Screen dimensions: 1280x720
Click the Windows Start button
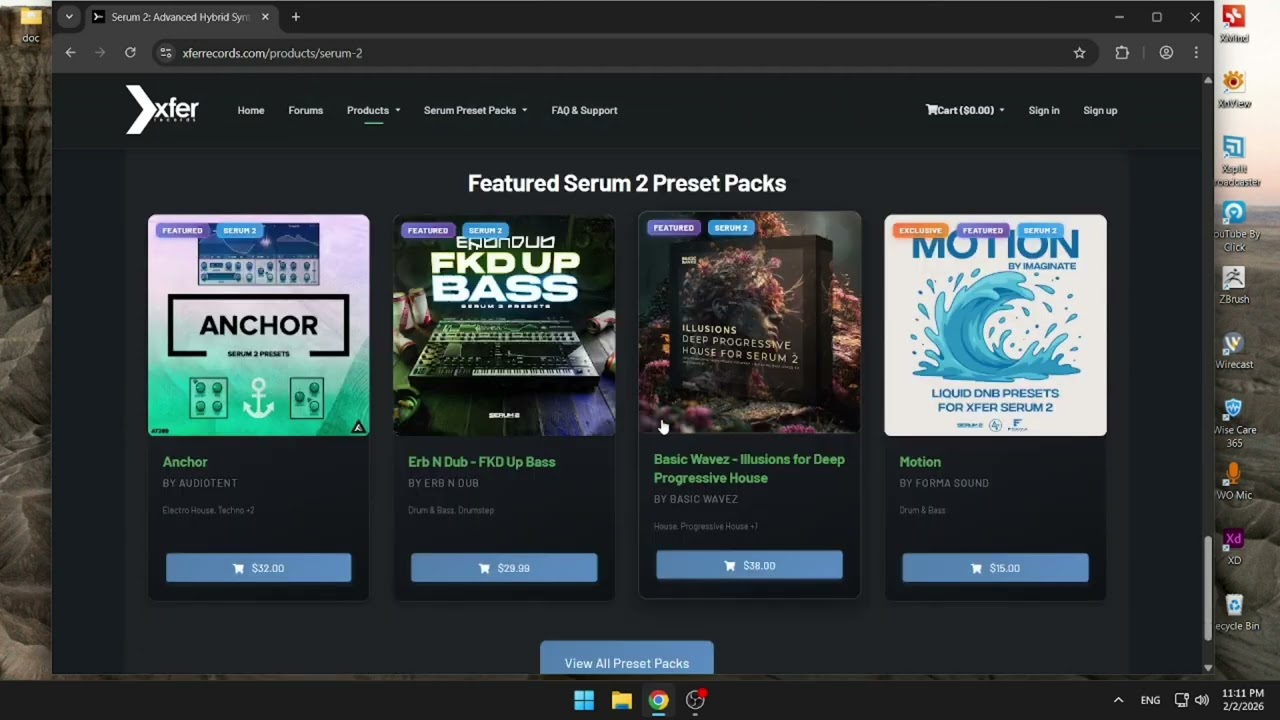pyautogui.click(x=584, y=700)
